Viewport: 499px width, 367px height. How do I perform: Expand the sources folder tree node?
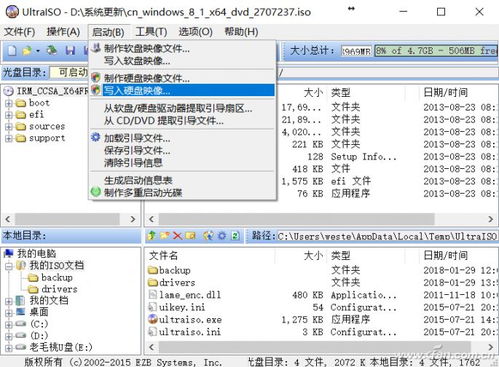(x=8, y=127)
